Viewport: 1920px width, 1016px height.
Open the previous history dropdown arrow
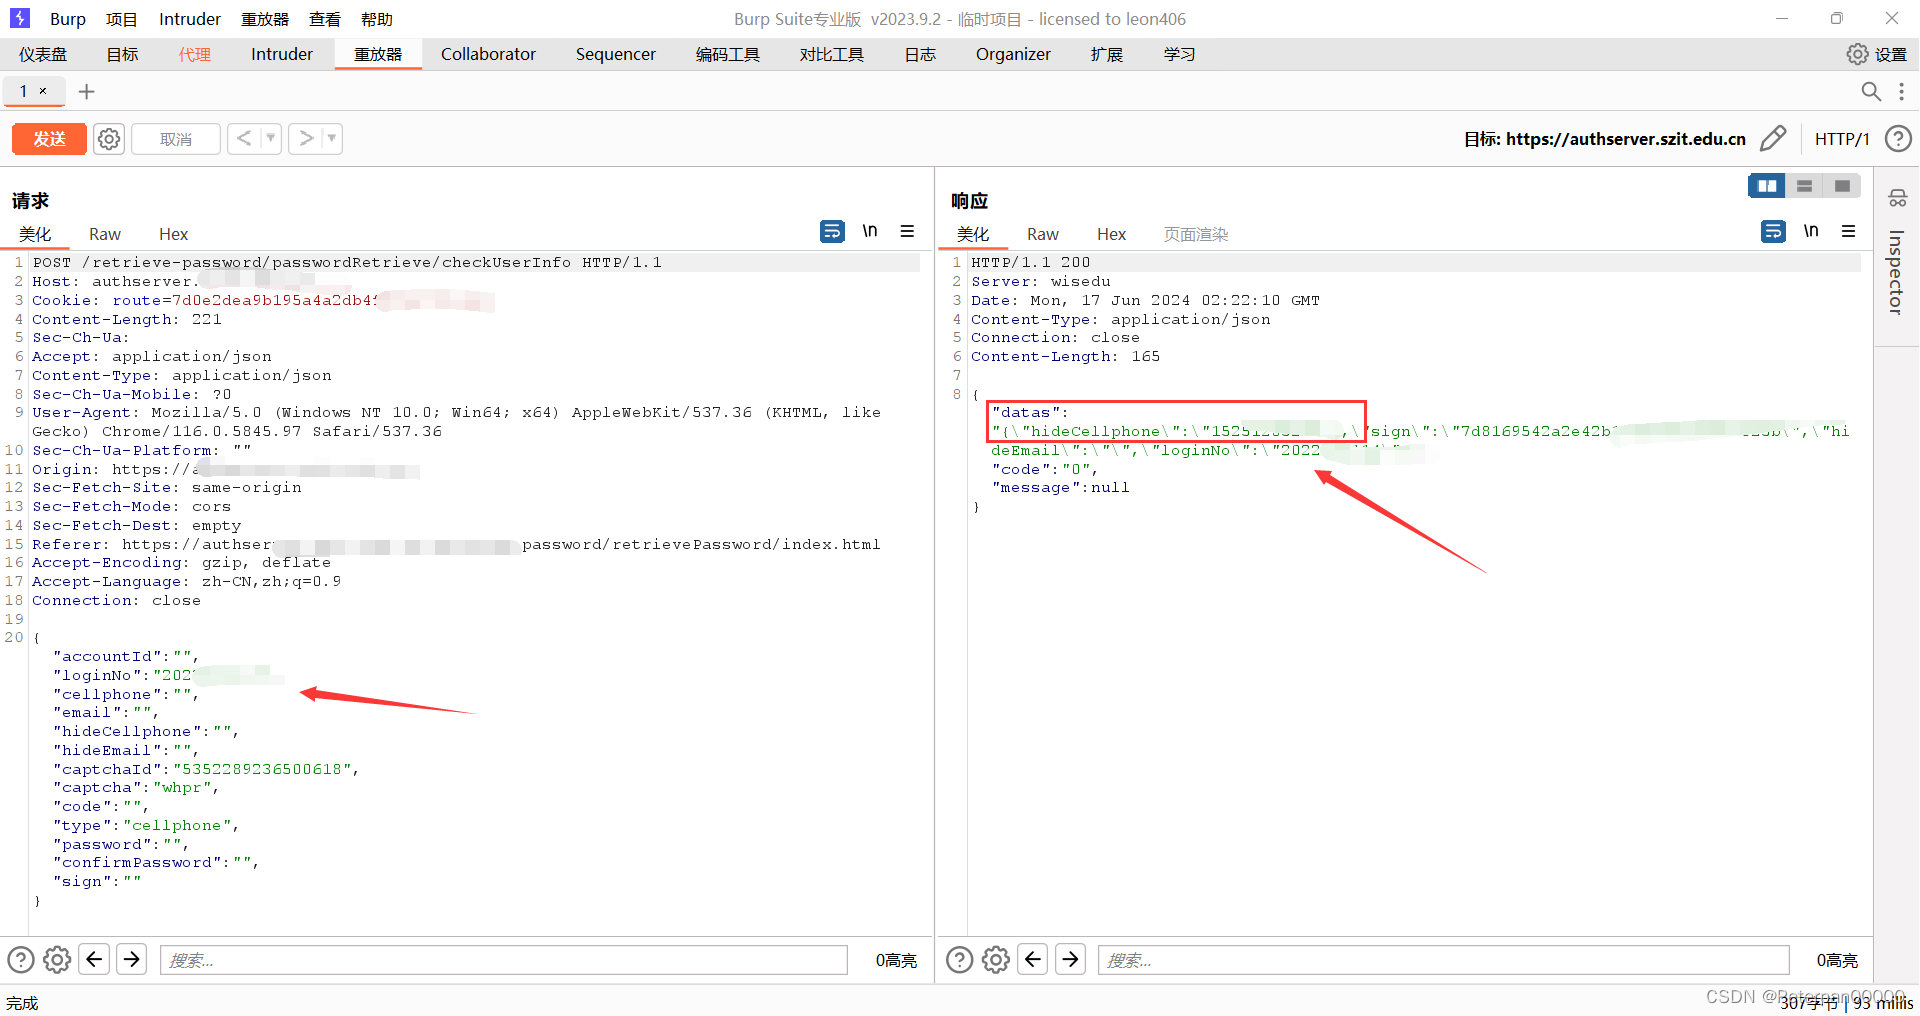[271, 139]
